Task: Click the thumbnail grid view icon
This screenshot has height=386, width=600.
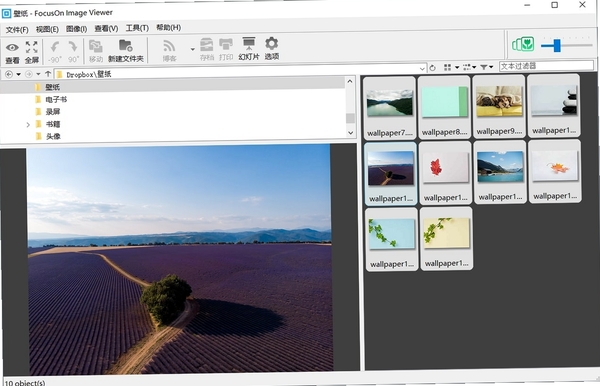Action: tap(447, 68)
